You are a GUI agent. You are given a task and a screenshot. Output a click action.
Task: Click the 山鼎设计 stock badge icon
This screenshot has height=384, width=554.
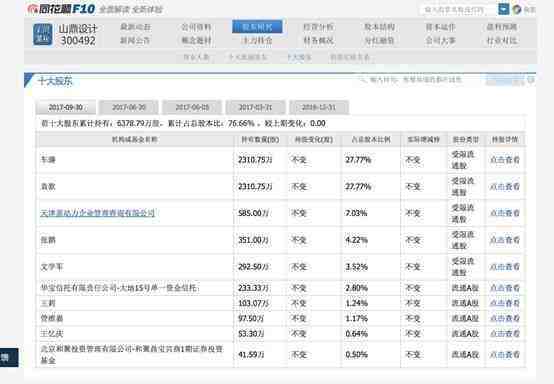click(x=42, y=35)
